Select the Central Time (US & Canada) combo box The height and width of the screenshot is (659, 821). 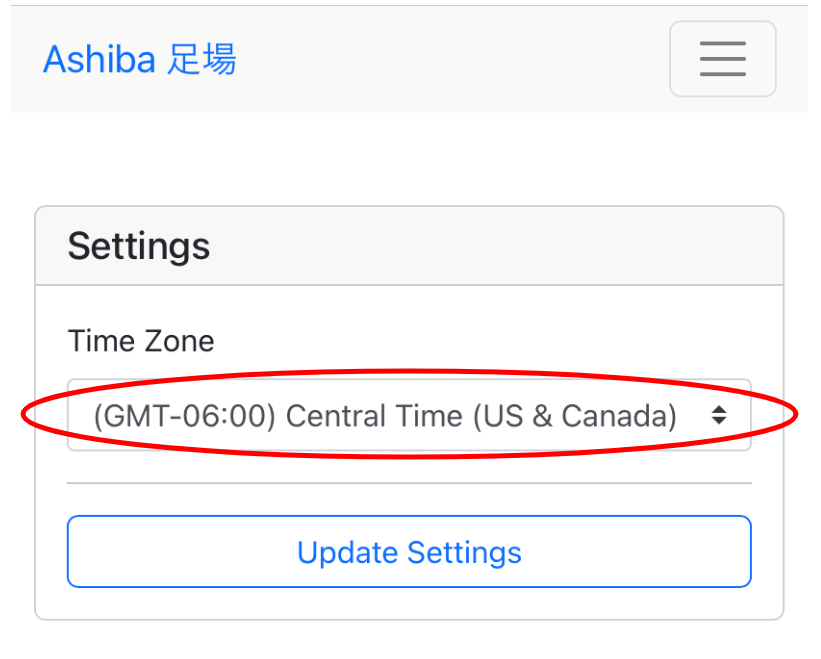click(x=408, y=415)
